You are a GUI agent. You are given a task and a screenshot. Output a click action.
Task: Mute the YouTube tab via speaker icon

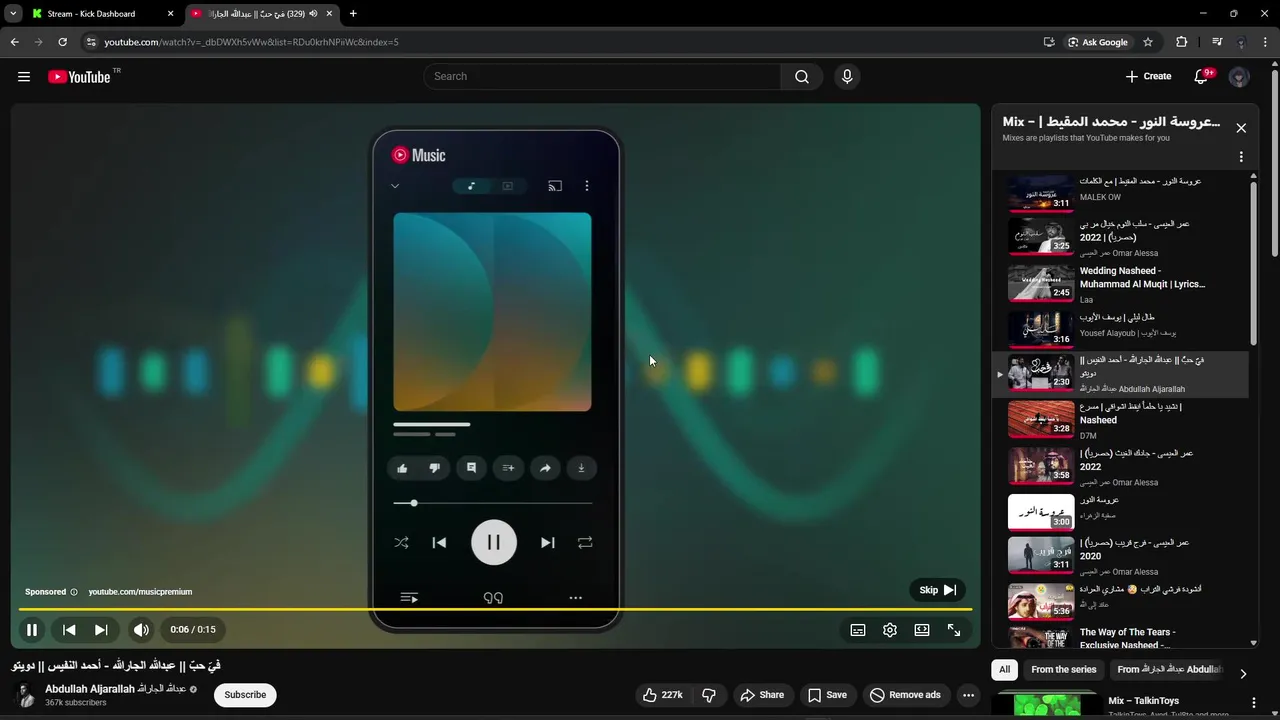(314, 14)
